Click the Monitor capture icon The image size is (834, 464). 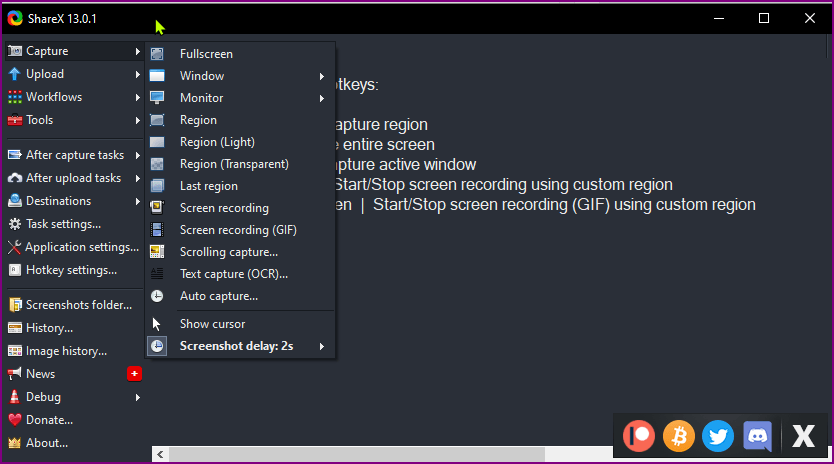[x=157, y=98]
